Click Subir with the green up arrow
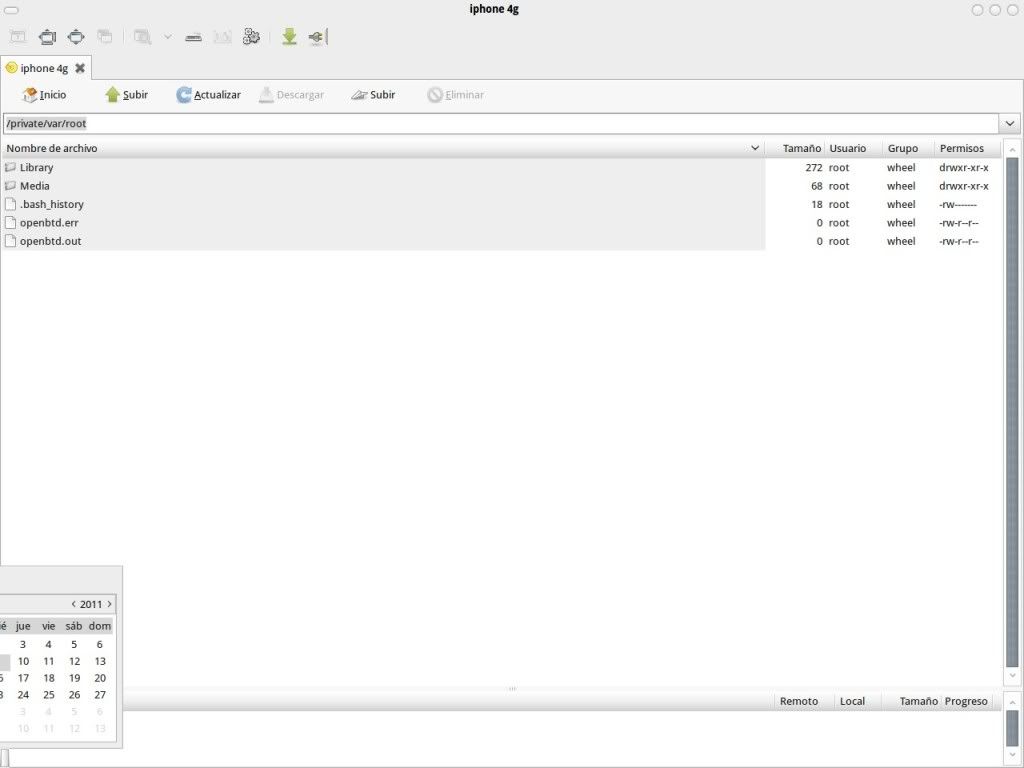 click(127, 95)
